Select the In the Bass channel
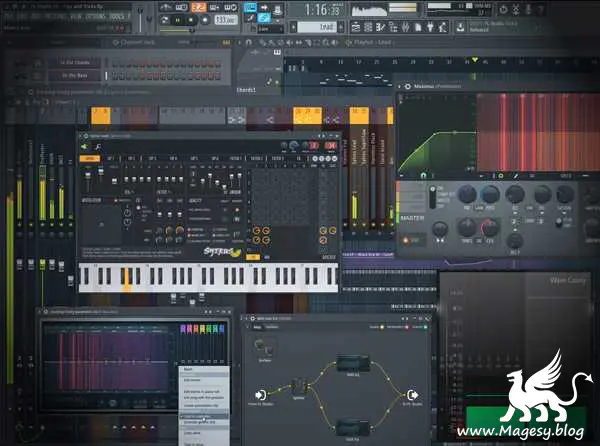This screenshot has width=600, height=446. pos(75,76)
